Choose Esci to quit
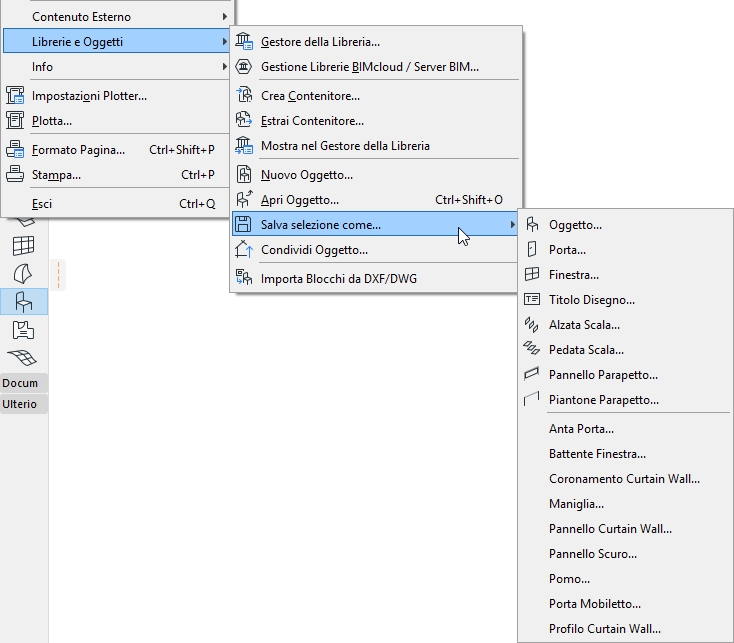 (116, 204)
